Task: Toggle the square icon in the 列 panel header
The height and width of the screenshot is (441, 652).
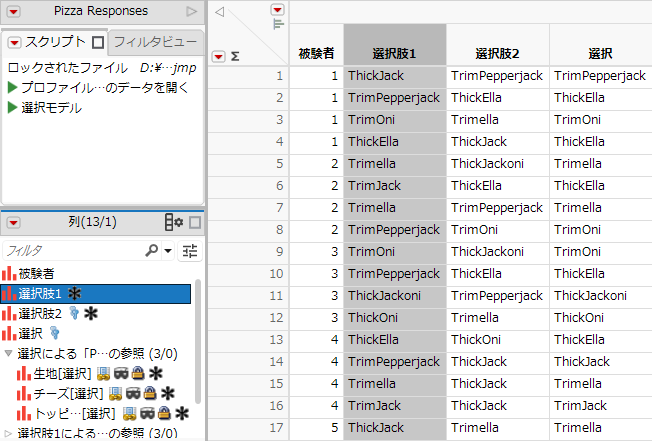Action: click(x=195, y=223)
